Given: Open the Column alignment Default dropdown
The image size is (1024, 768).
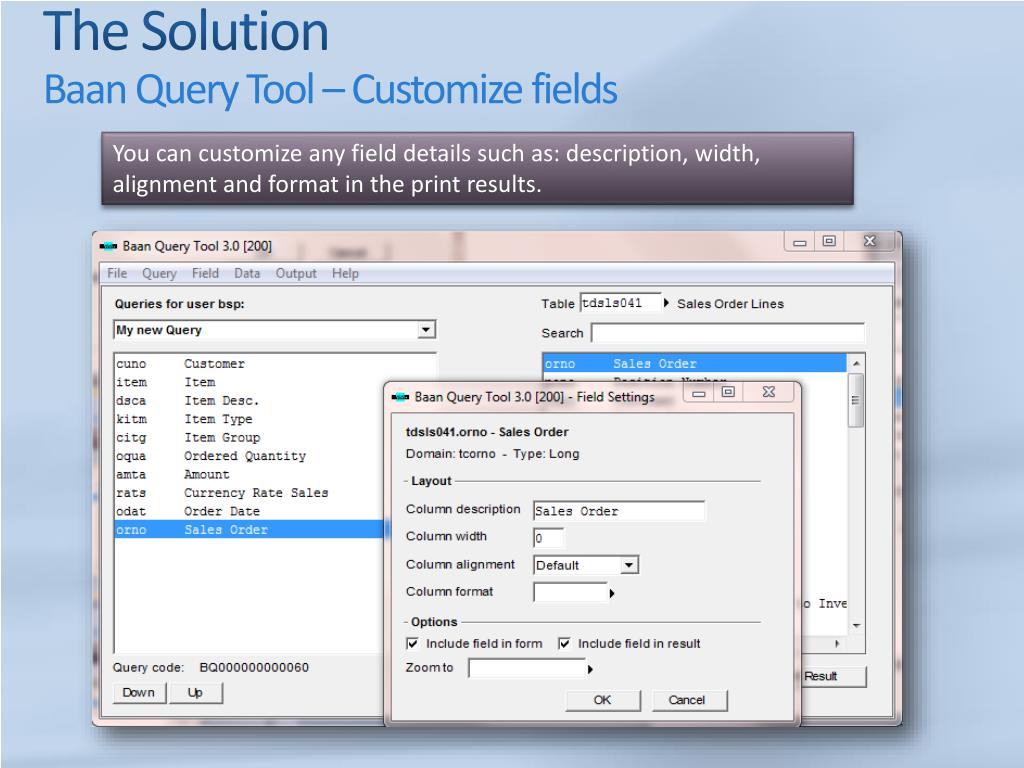Looking at the screenshot, I should coord(629,565).
